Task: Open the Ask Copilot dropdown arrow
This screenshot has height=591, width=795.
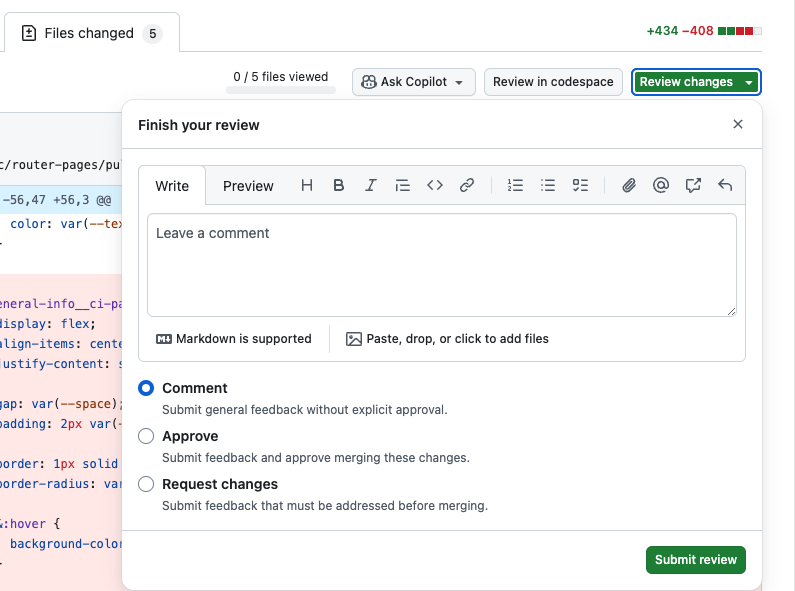Action: tap(459, 83)
